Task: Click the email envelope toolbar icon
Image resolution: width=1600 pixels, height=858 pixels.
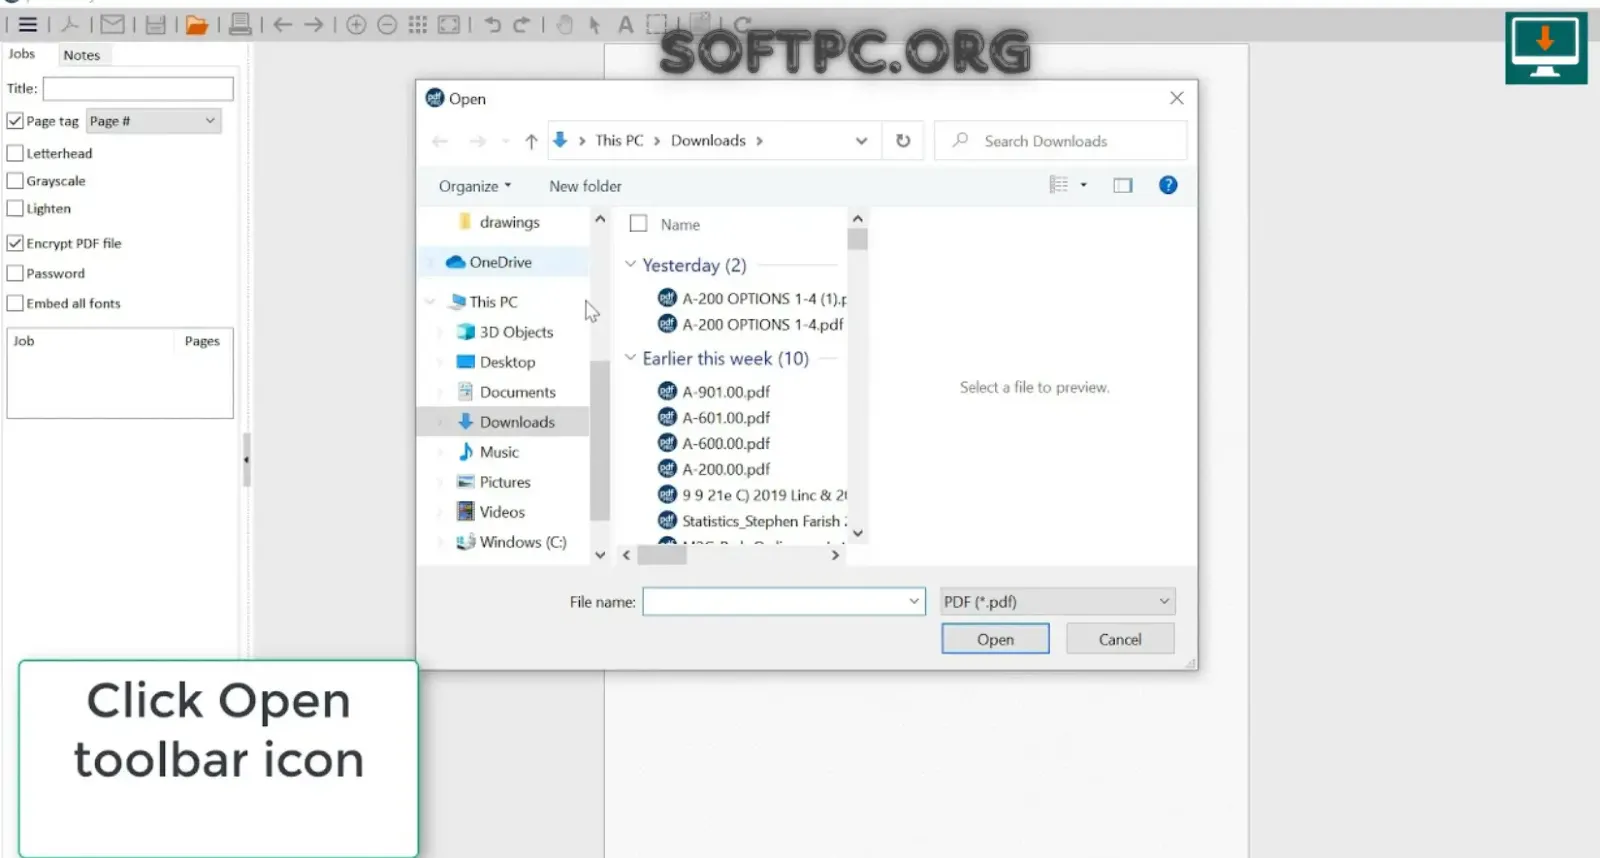Action: (x=113, y=25)
